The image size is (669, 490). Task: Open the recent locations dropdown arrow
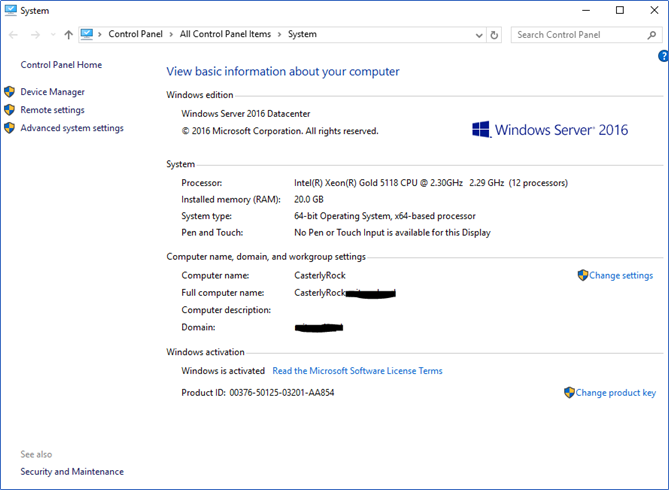[53, 35]
